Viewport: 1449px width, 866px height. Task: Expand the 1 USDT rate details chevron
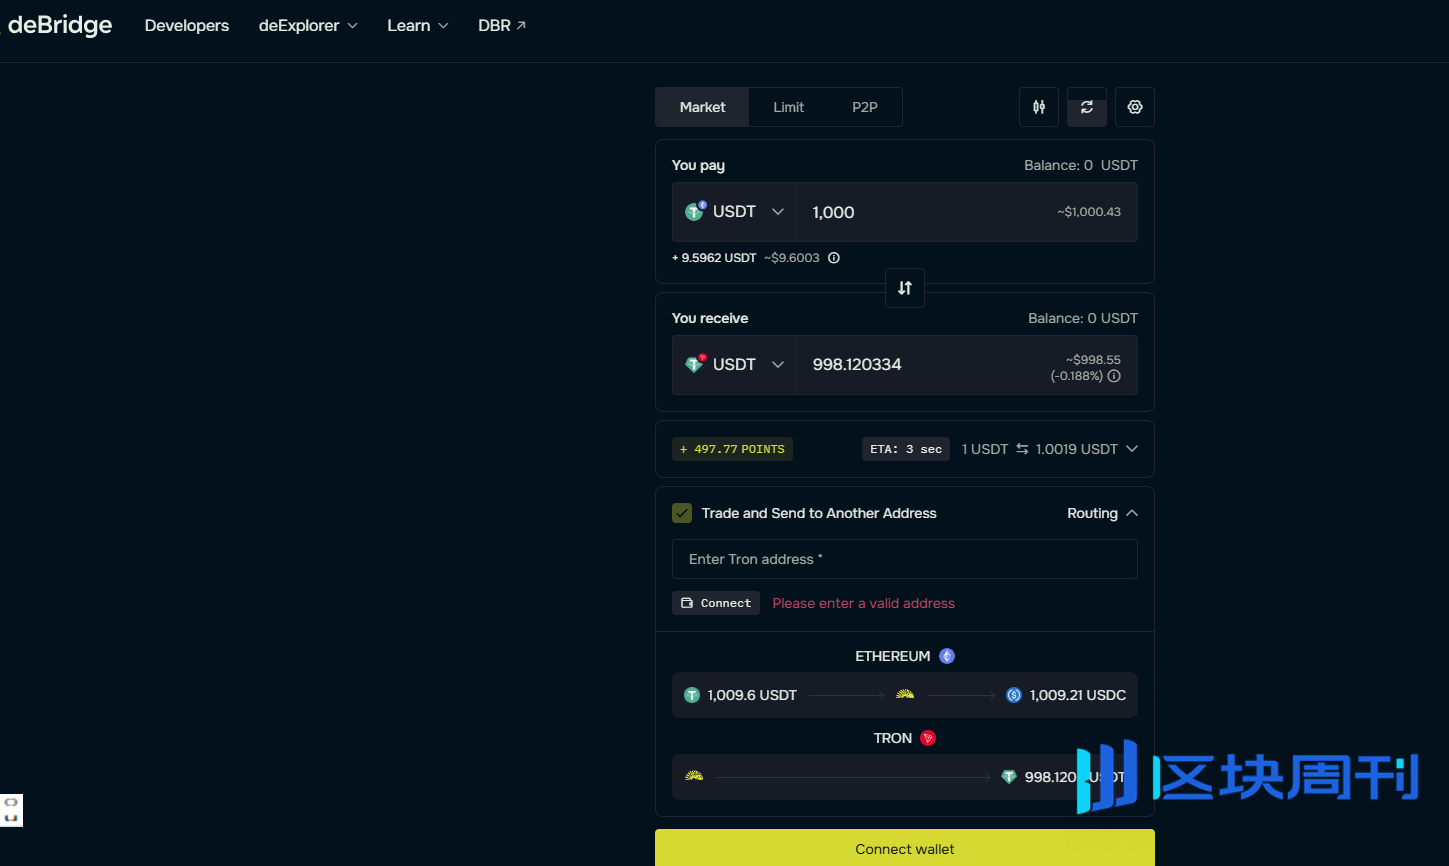[x=1132, y=449]
